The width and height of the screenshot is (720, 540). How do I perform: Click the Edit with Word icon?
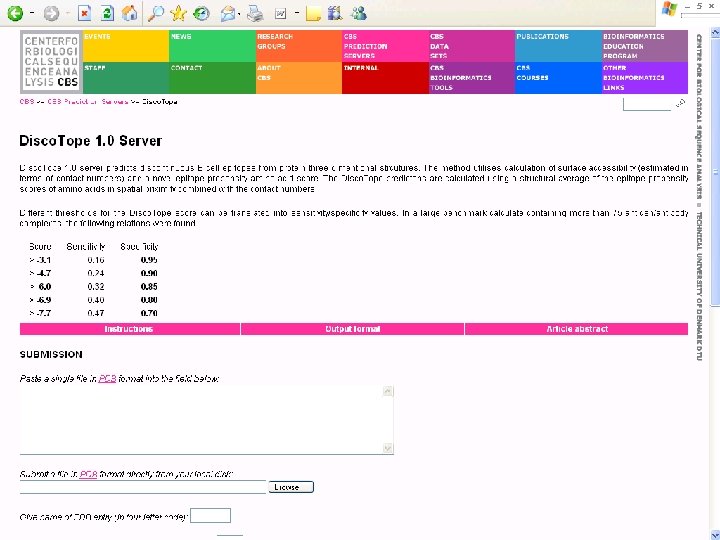point(280,14)
